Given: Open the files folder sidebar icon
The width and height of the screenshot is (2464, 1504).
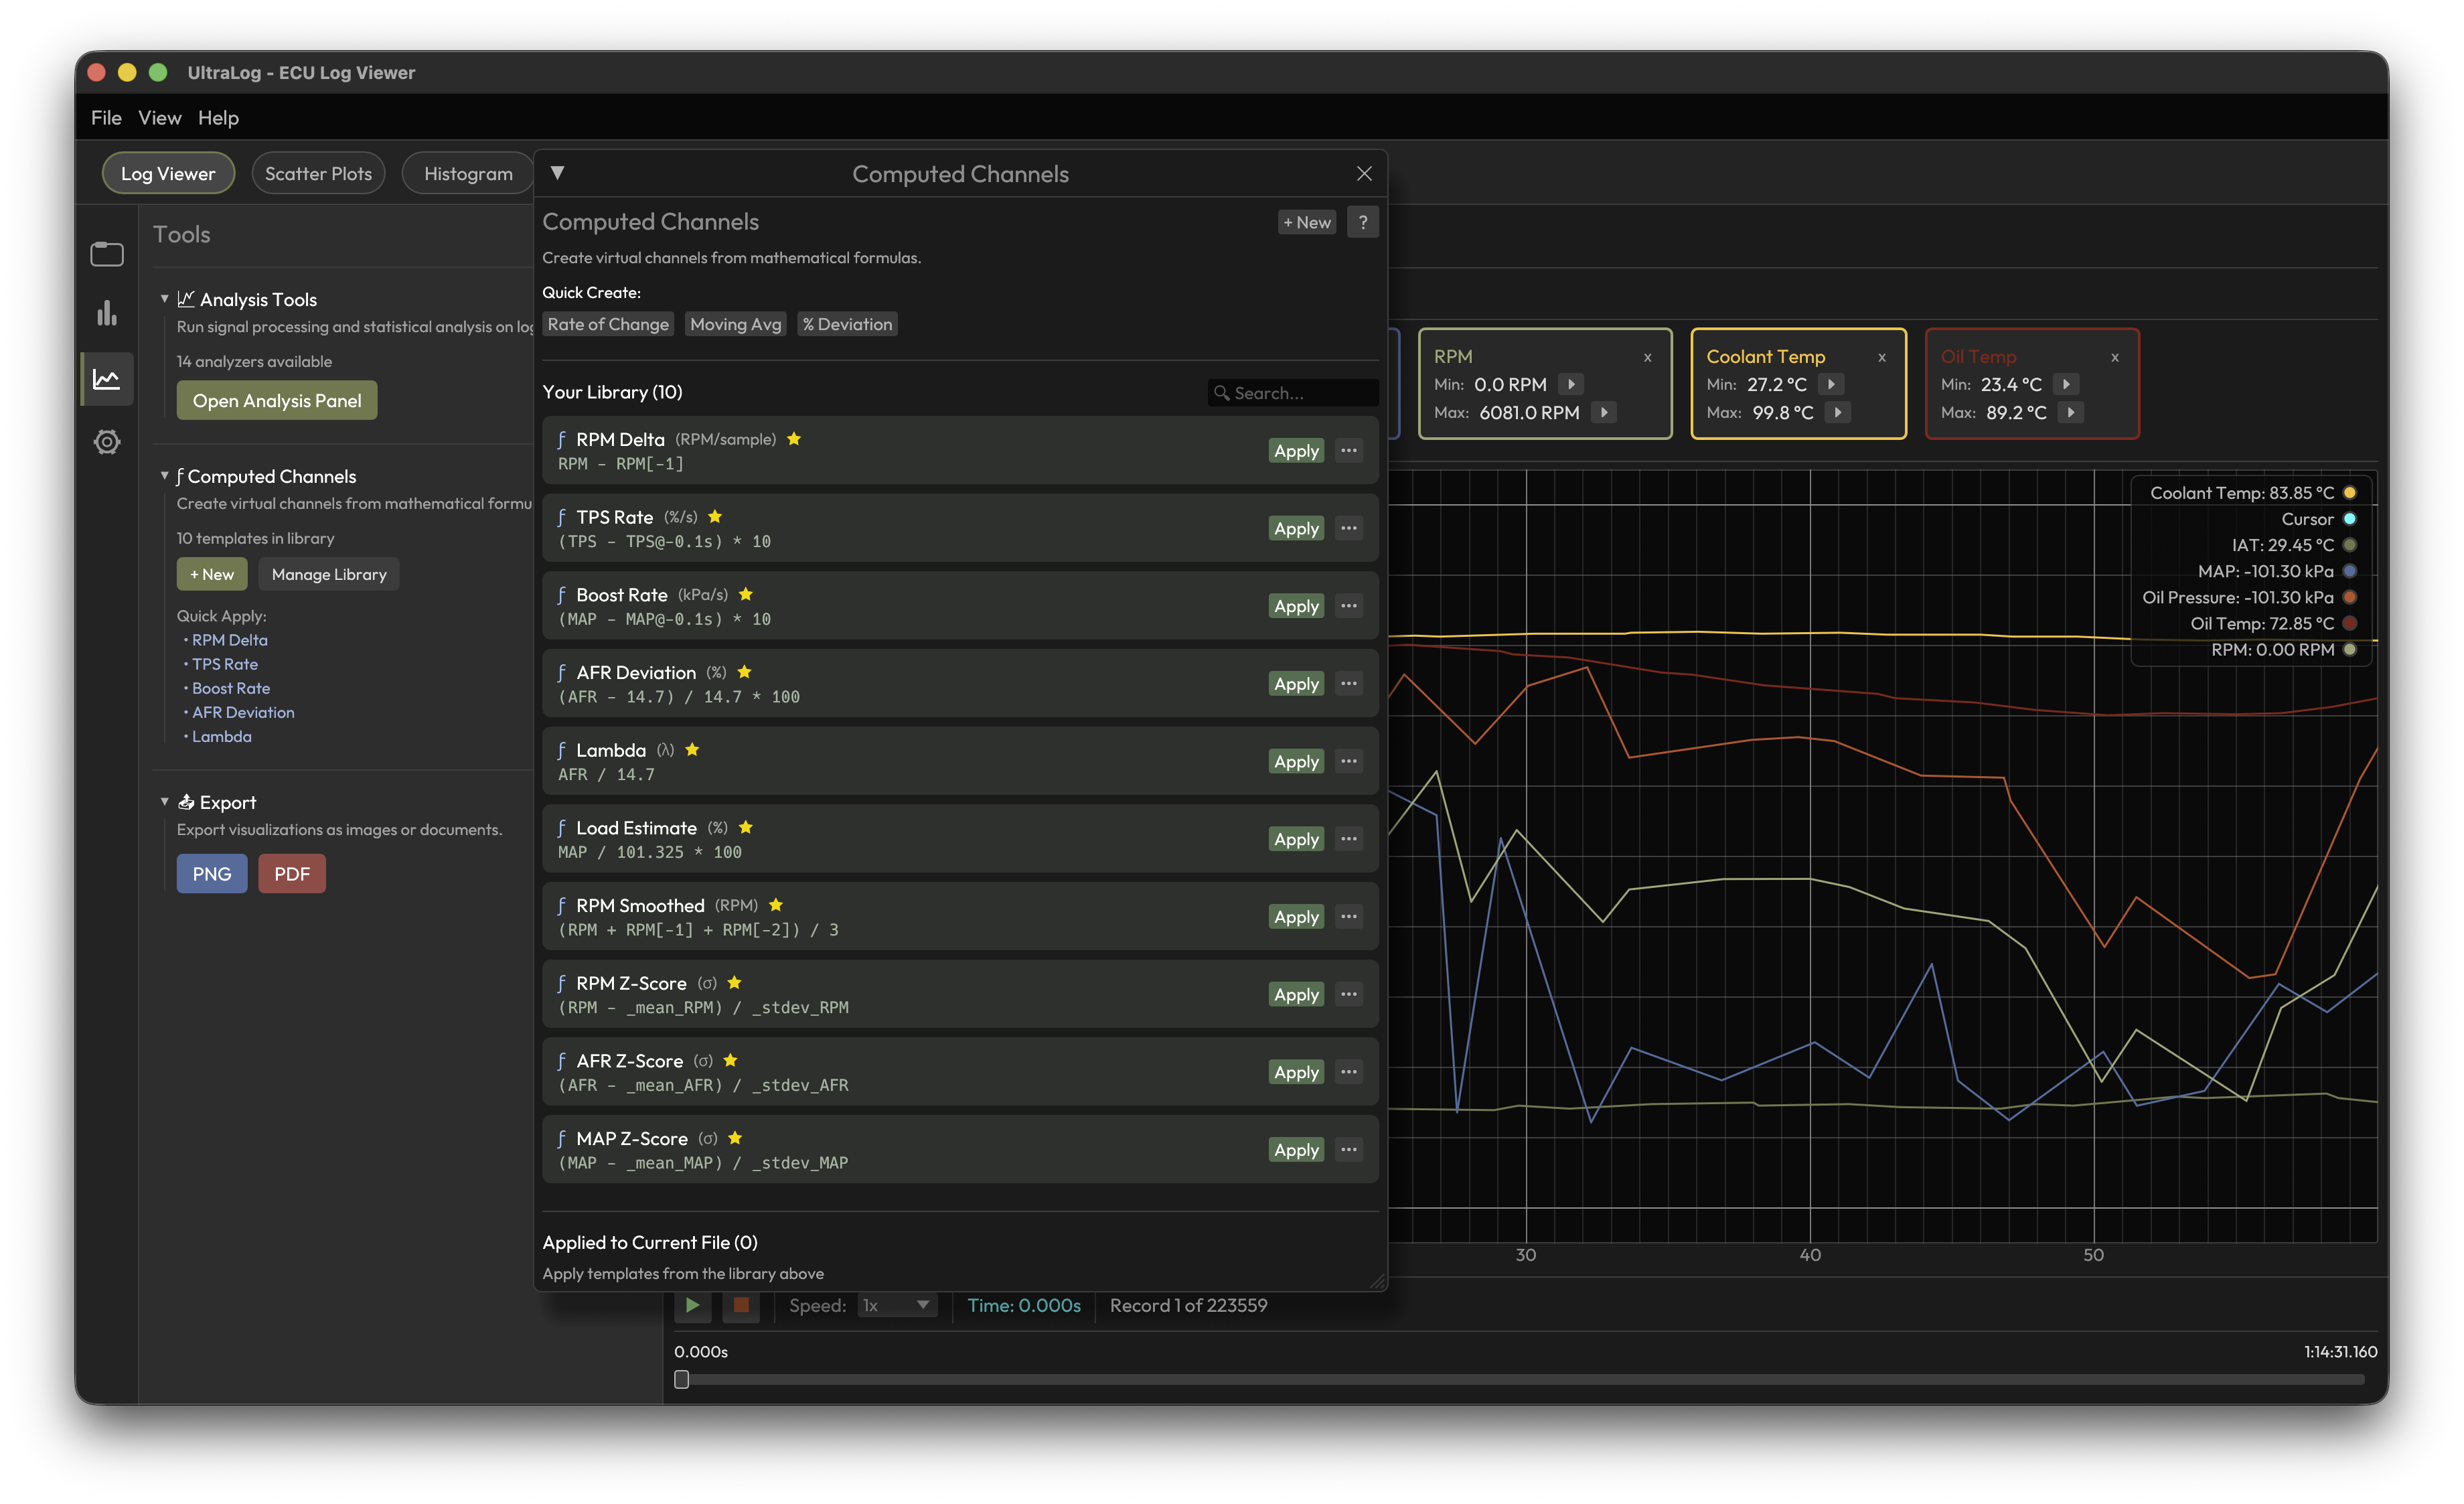Looking at the screenshot, I should coord(107,254).
